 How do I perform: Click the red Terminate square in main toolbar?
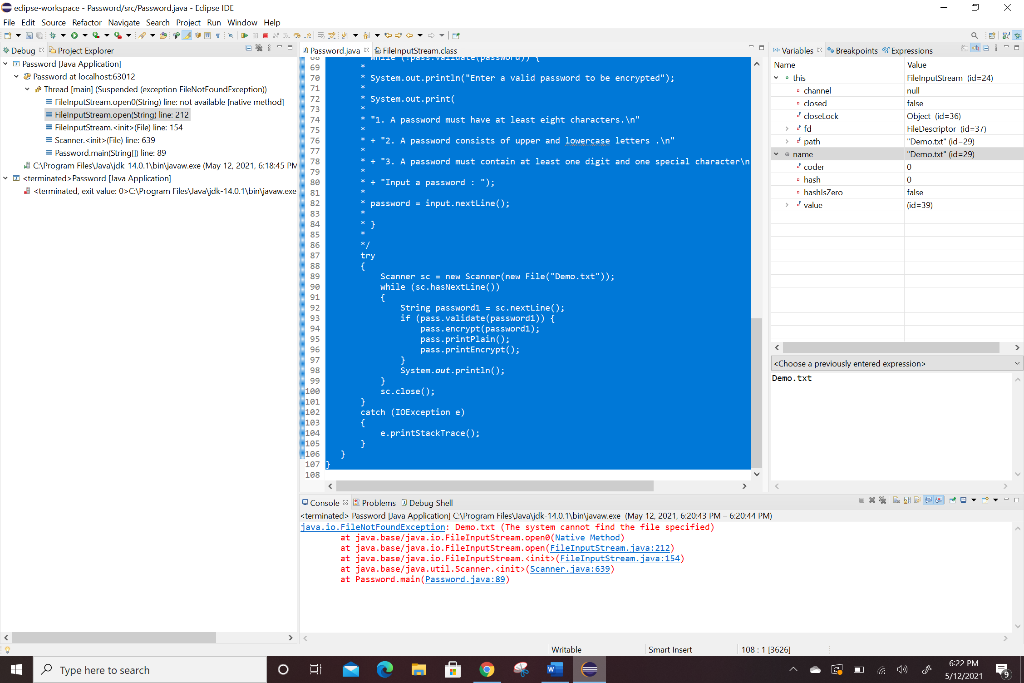(x=265, y=35)
